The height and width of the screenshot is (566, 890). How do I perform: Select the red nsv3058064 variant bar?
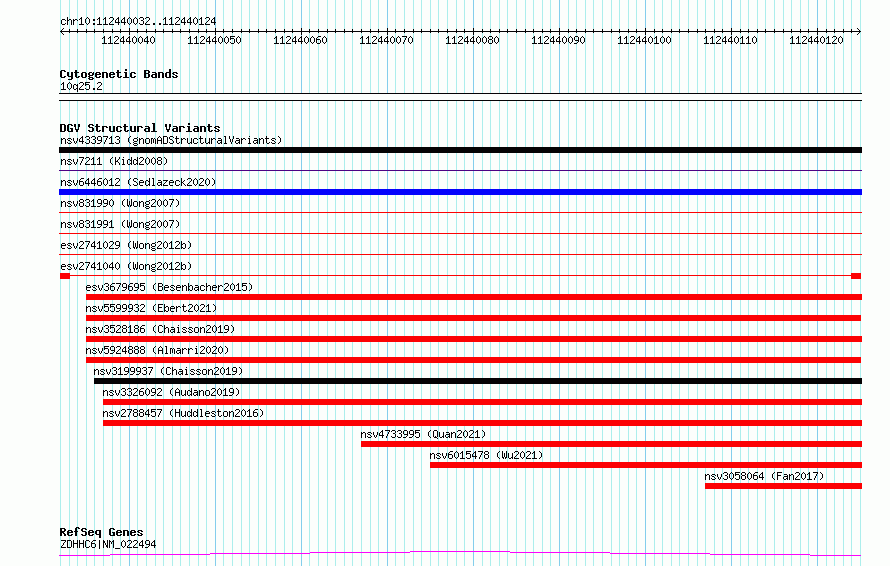point(783,486)
